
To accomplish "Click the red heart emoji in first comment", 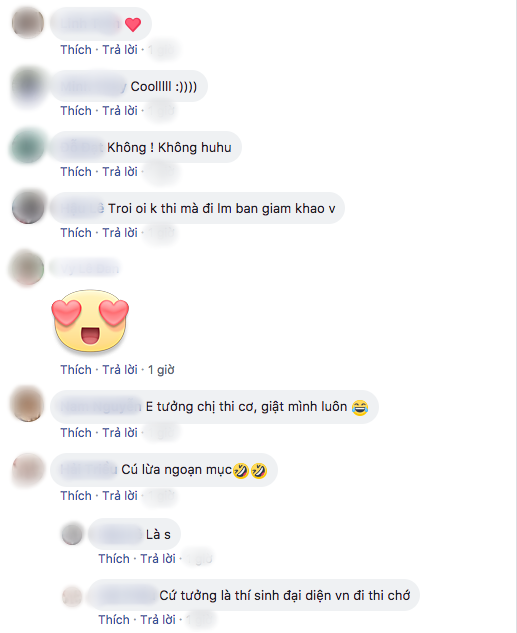I will pyautogui.click(x=133, y=25).
